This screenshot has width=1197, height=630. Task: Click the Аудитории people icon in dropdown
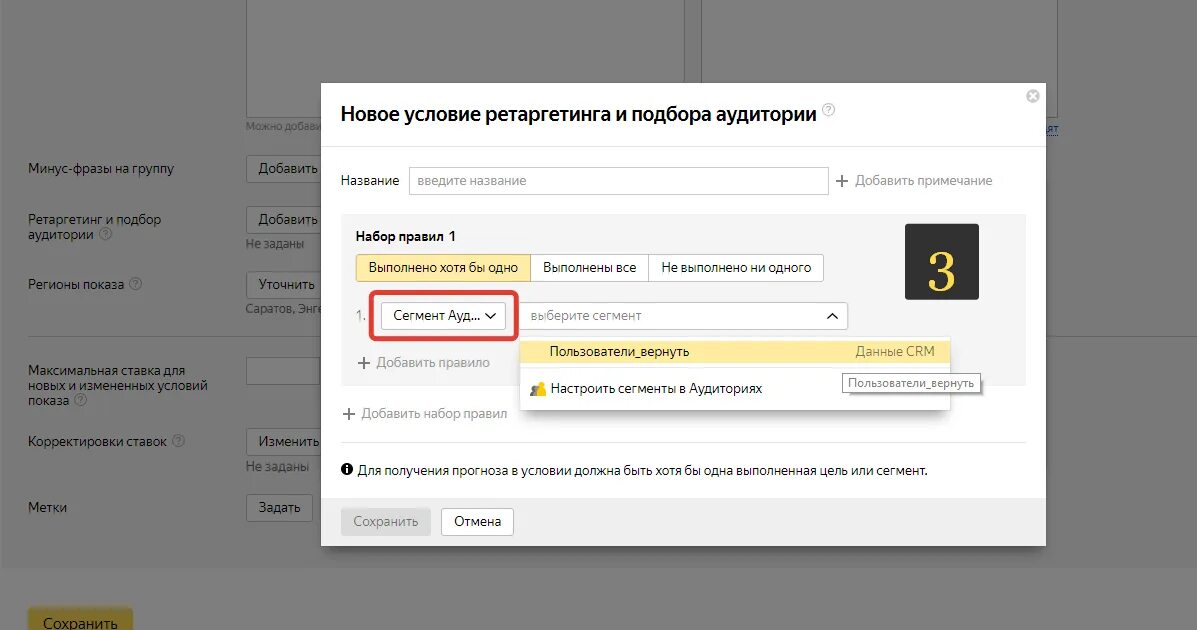[538, 389]
